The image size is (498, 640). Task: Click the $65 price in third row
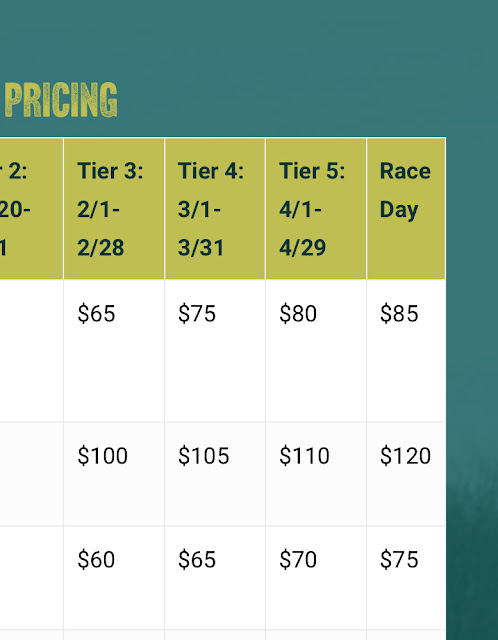197,560
